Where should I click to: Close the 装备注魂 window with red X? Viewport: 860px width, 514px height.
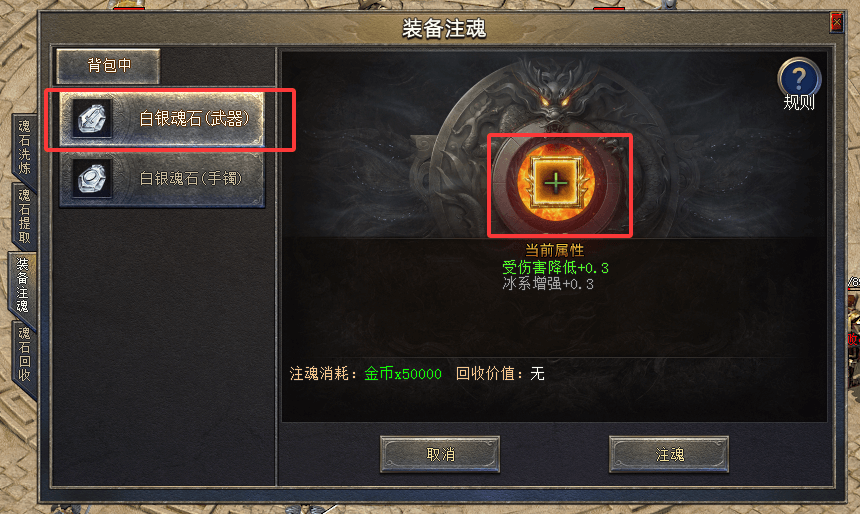click(x=836, y=22)
